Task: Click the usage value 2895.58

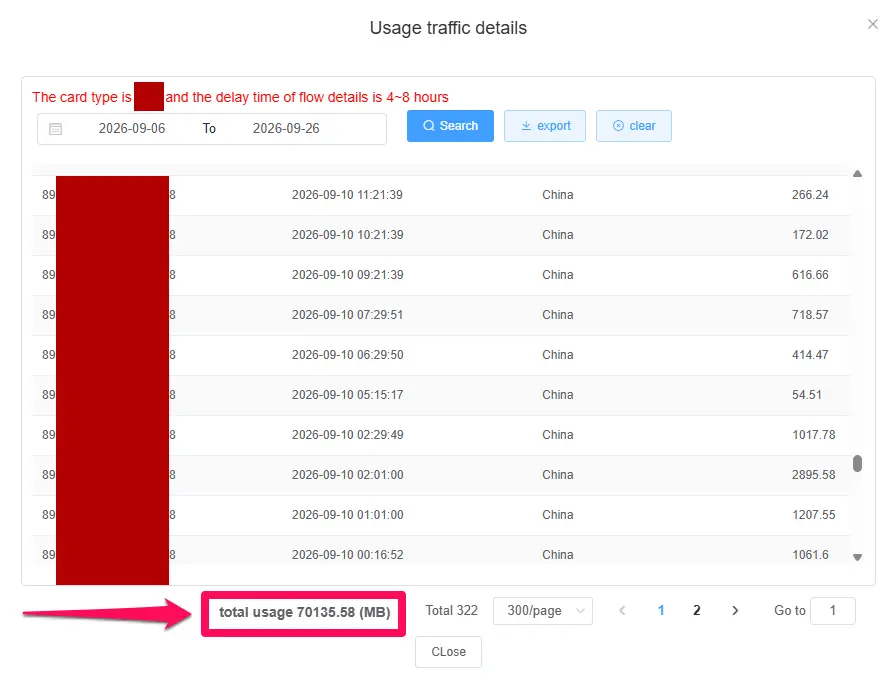Action: coord(813,475)
